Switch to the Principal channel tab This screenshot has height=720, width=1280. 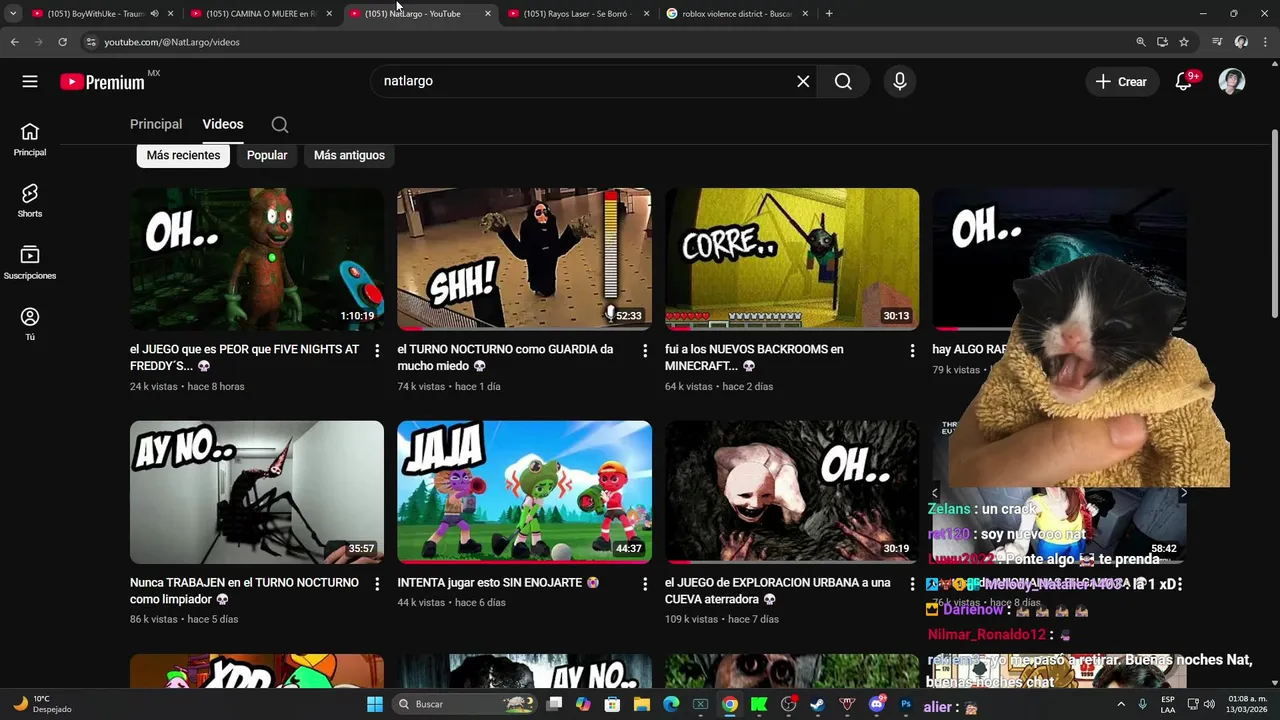coord(156,124)
